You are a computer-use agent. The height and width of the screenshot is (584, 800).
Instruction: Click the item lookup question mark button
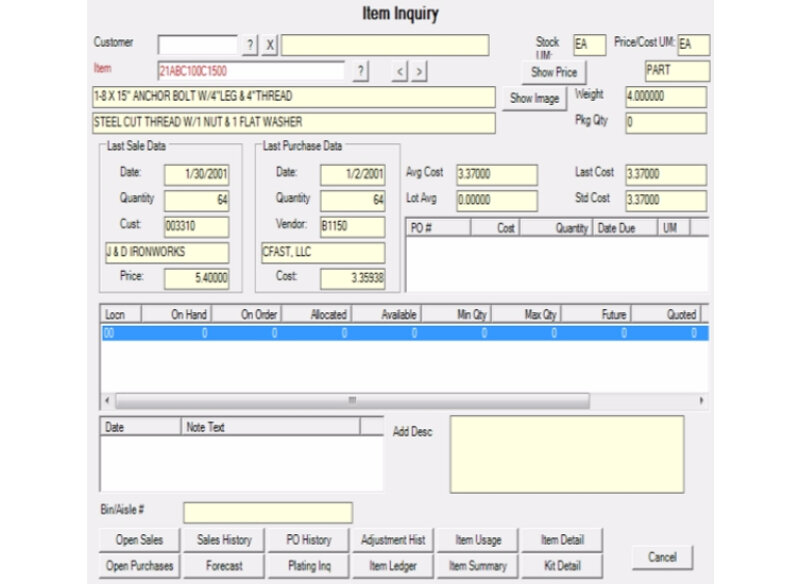point(361,71)
